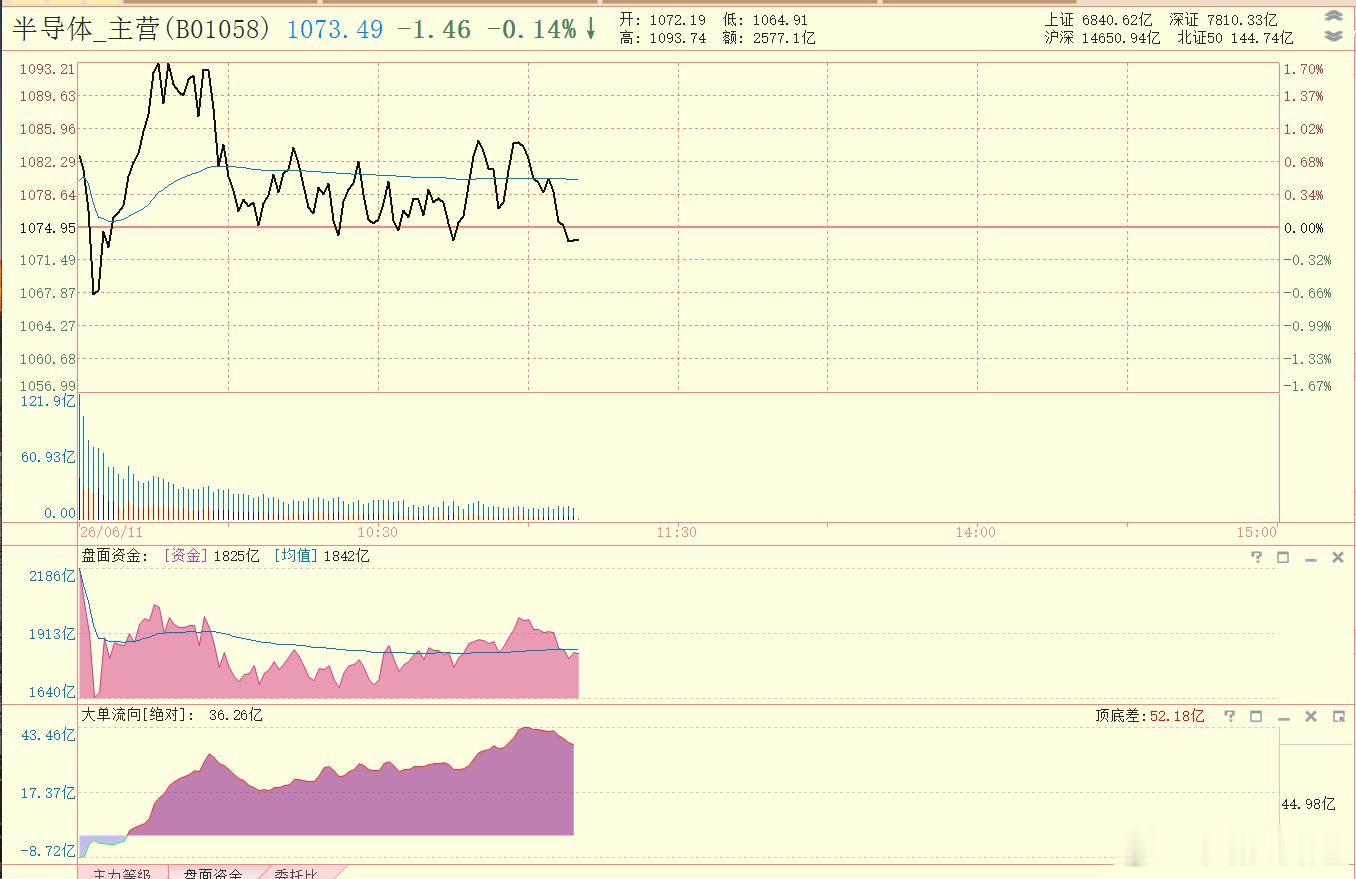The width and height of the screenshot is (1356, 879).
Task: Click the 60.93亿 volume axis label
Action: click(50, 457)
